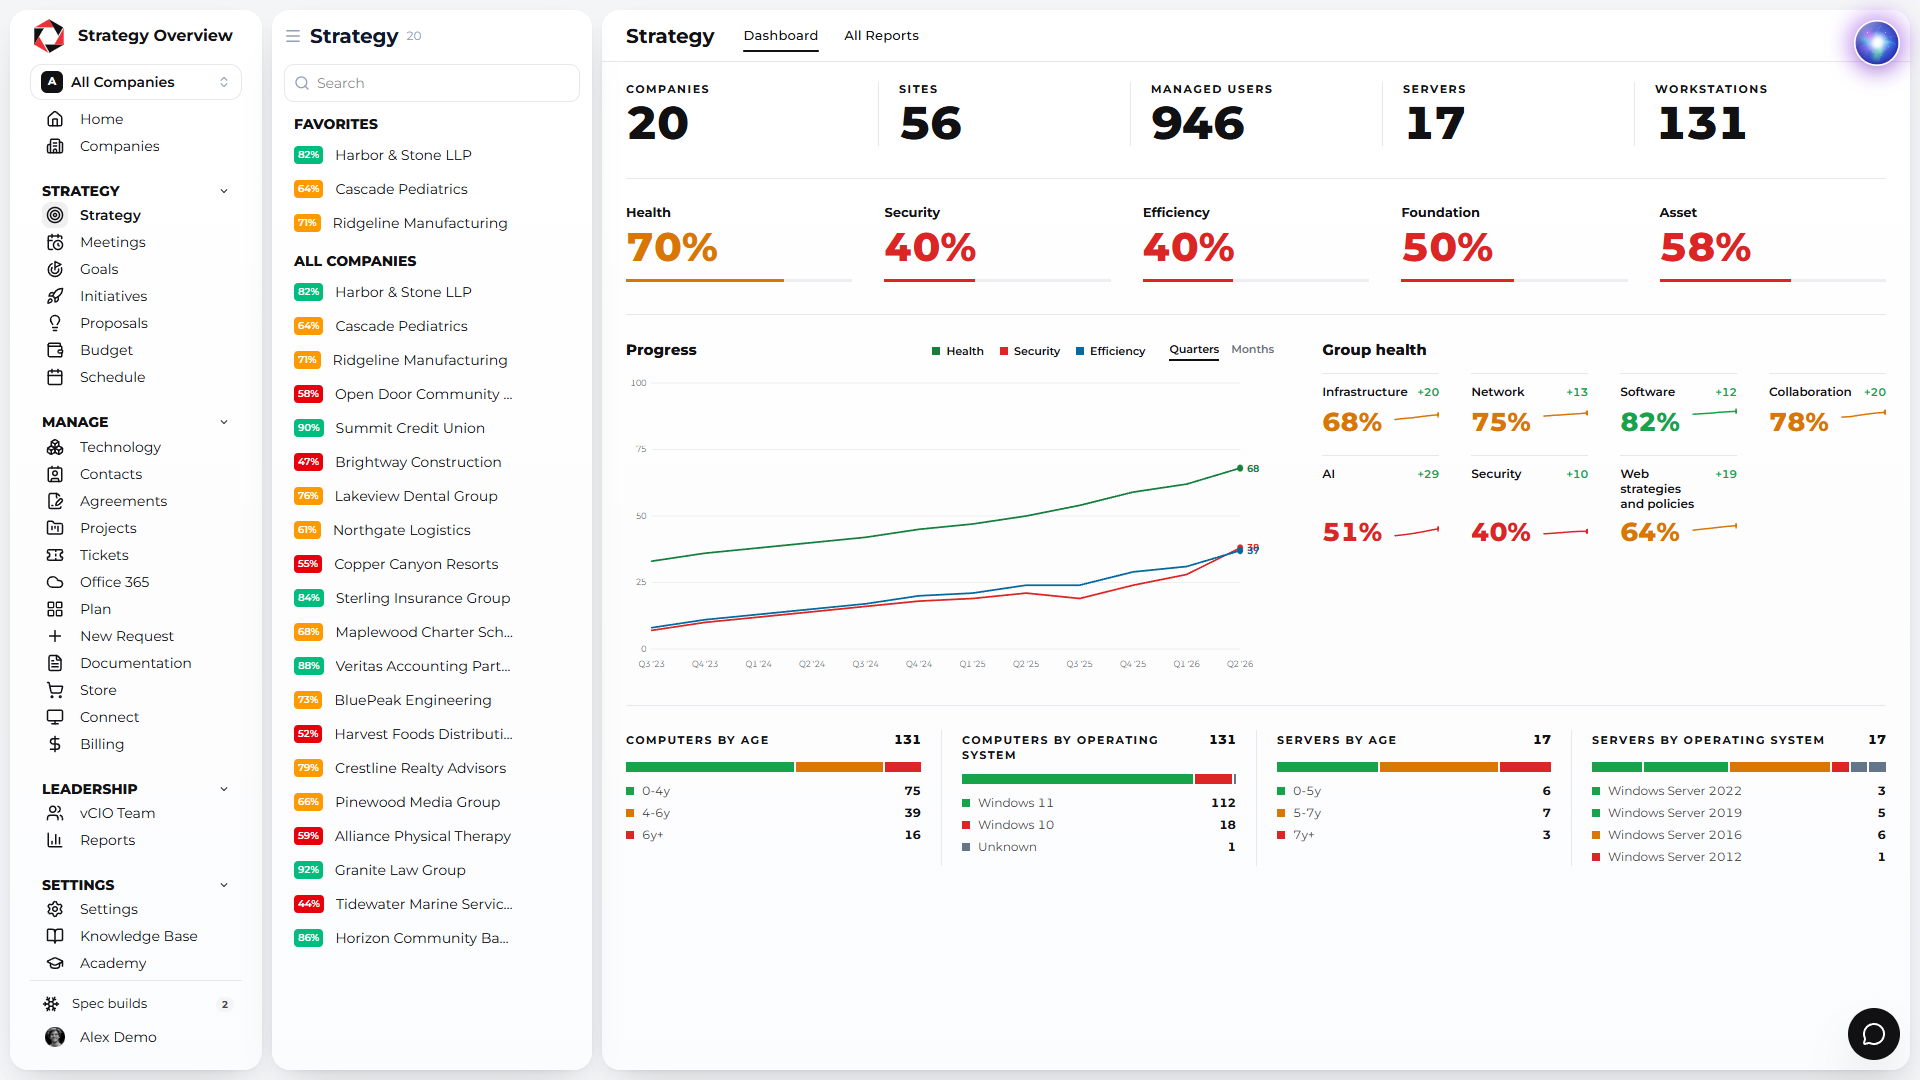The width and height of the screenshot is (1920, 1080).
Task: Click the Proposals lightbulb icon
Action: (55, 323)
